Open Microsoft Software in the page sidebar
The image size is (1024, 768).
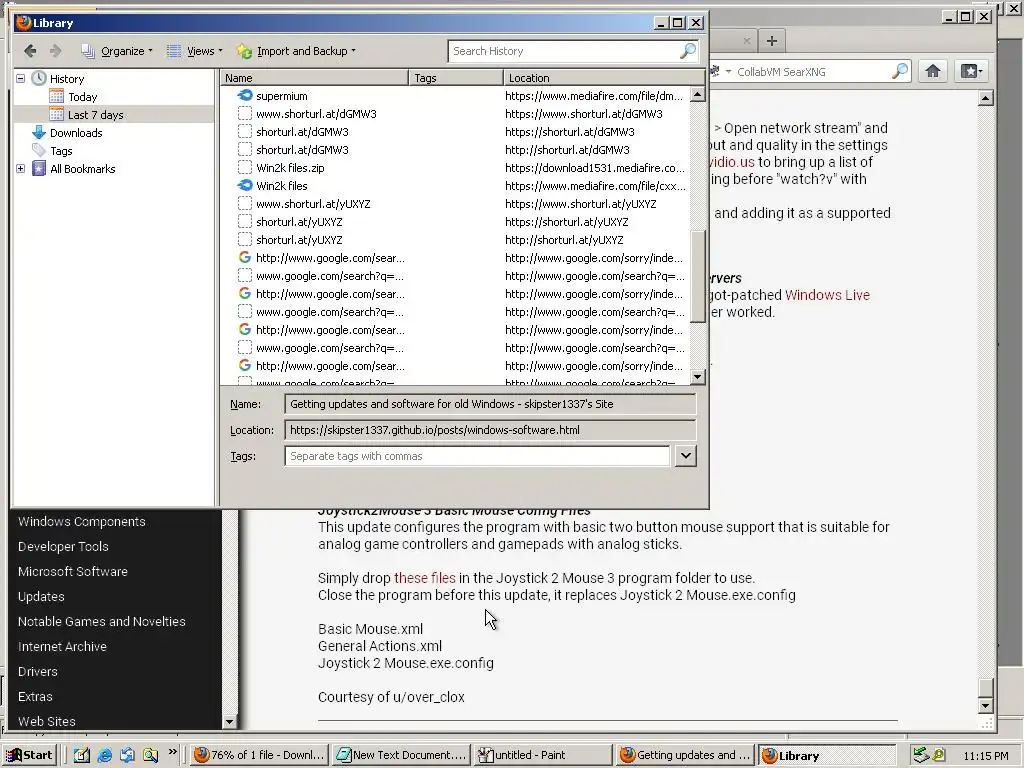pos(72,571)
